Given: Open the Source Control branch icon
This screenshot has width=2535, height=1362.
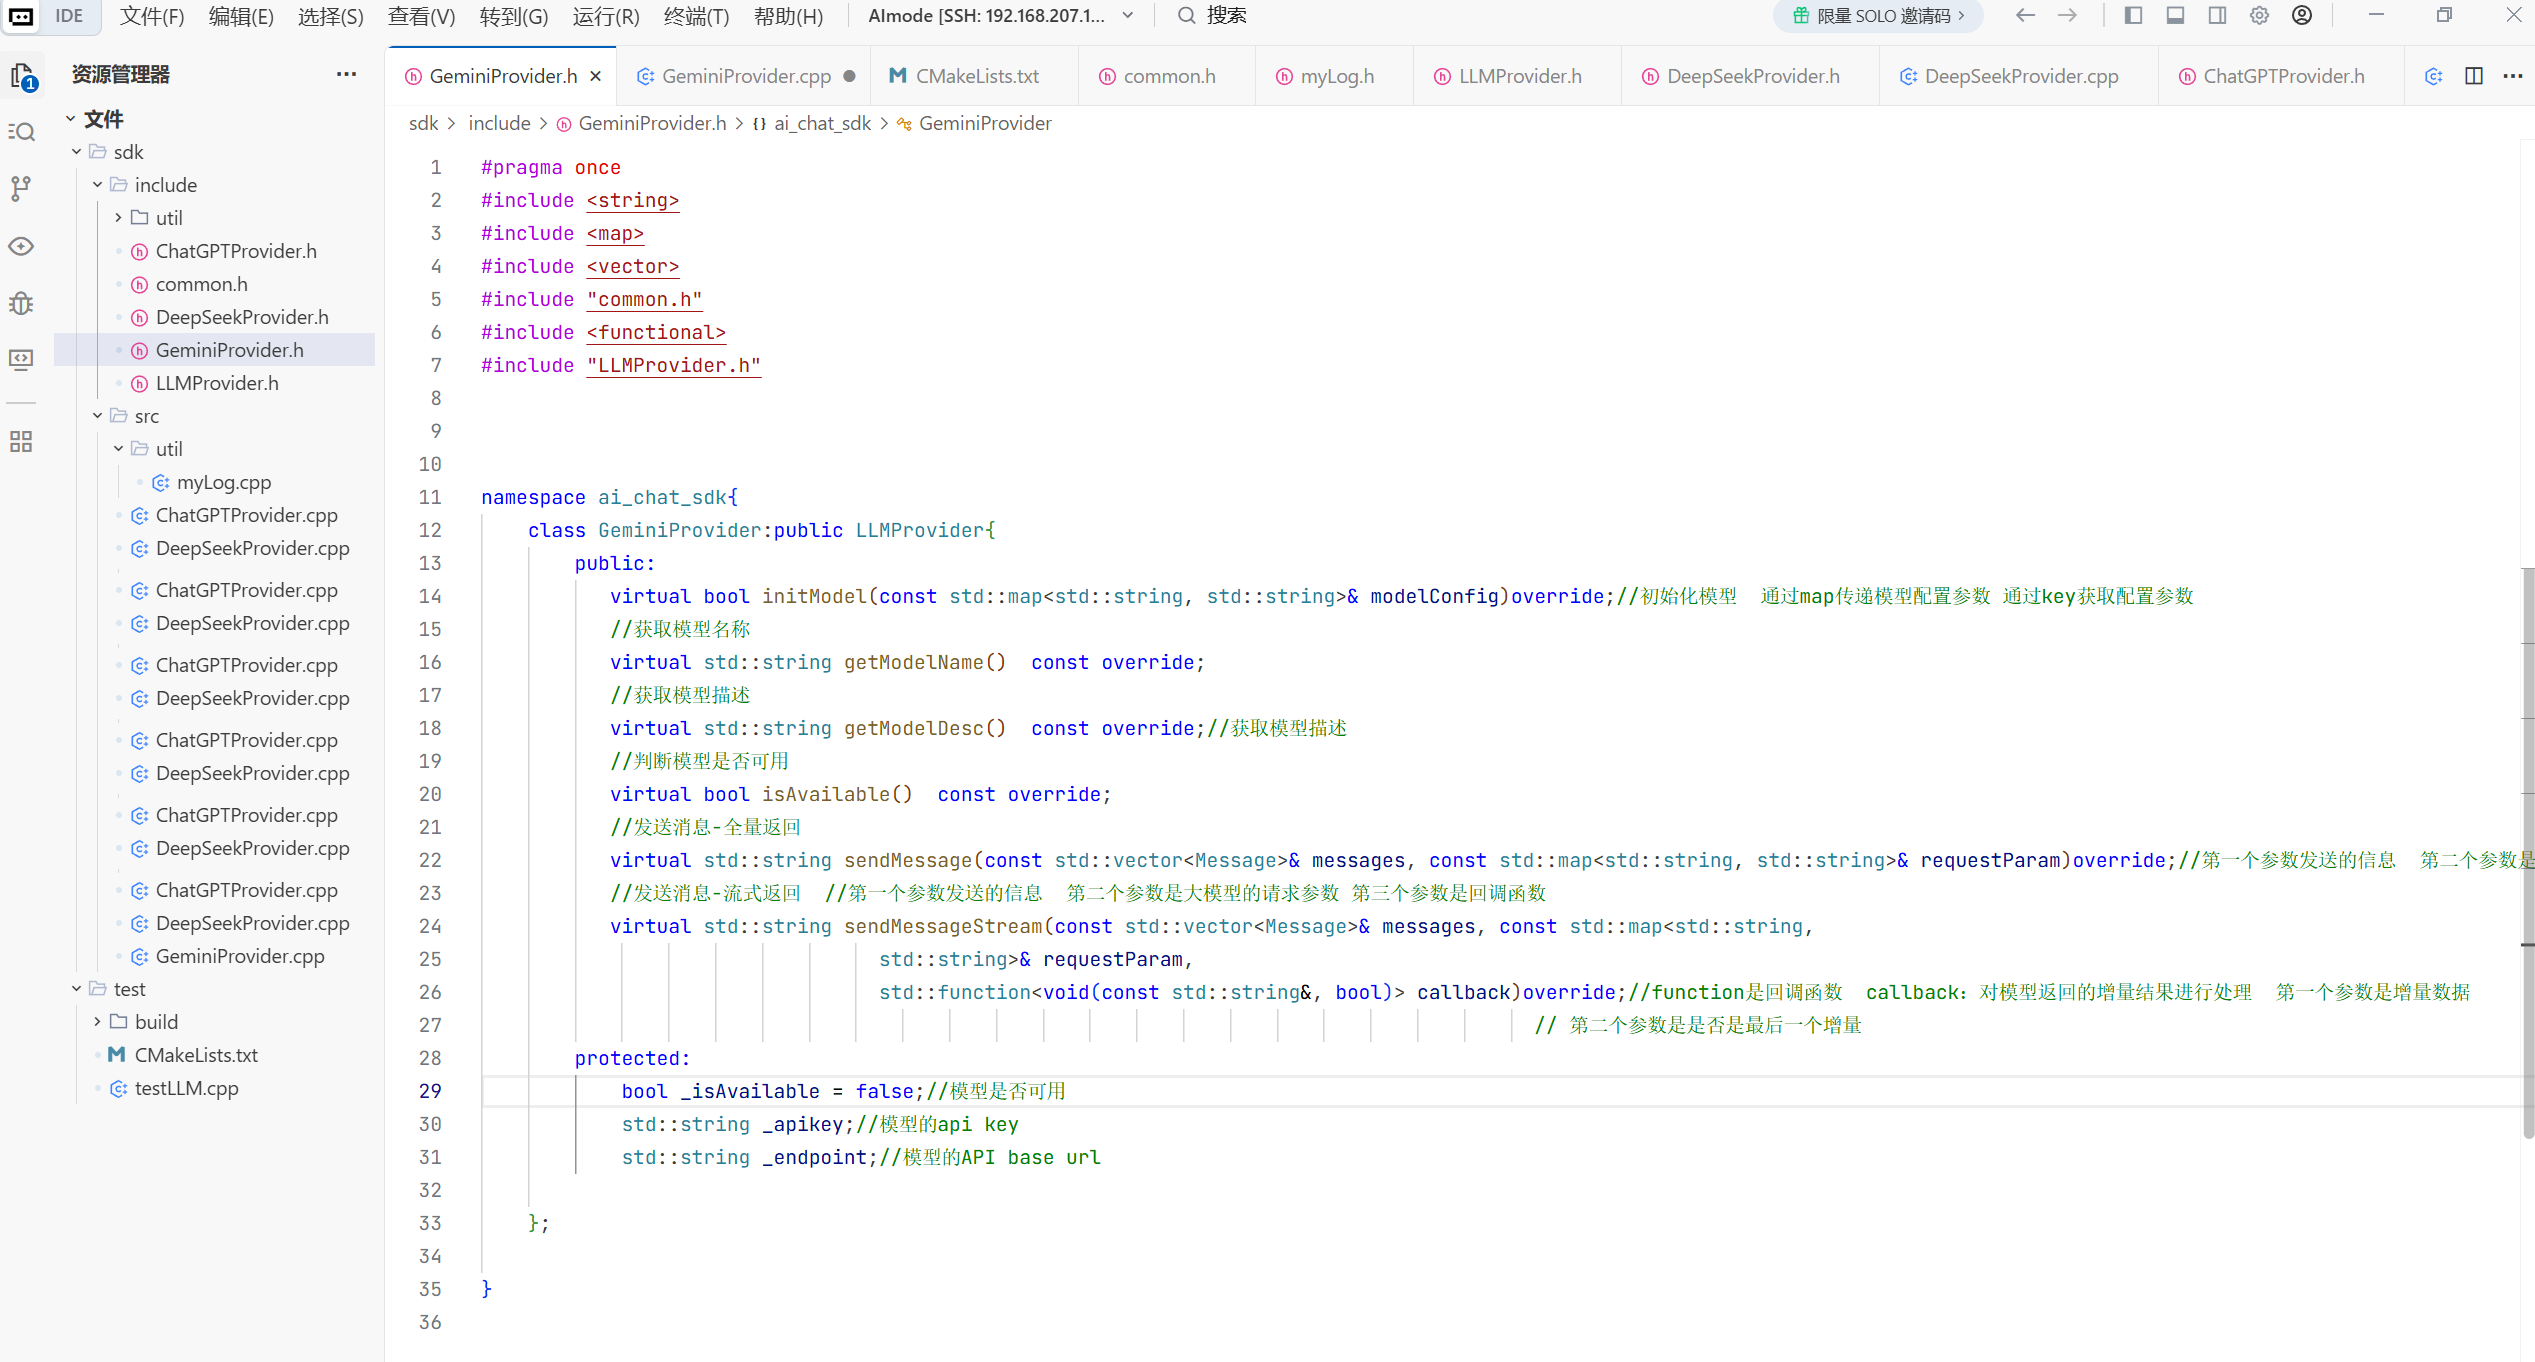Looking at the screenshot, I should click(x=22, y=188).
